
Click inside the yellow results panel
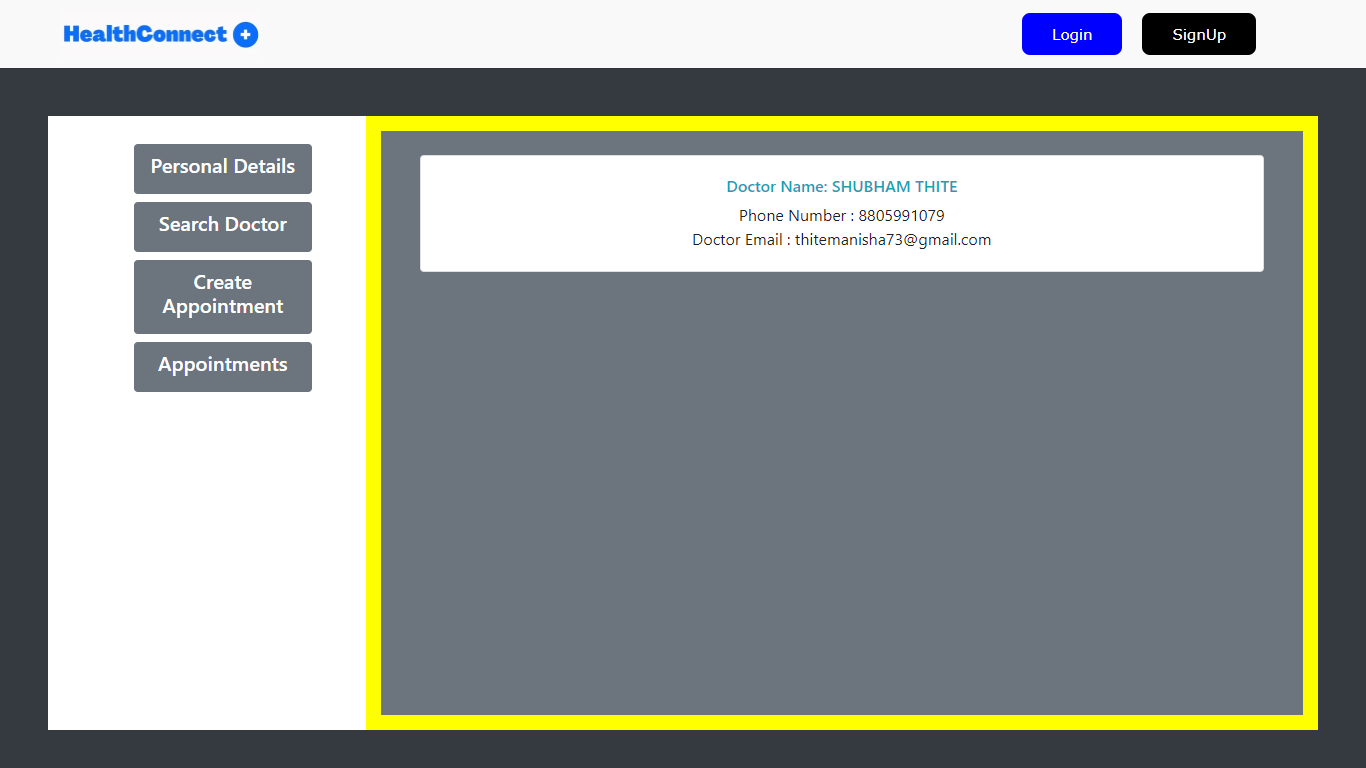pyautogui.click(x=841, y=500)
